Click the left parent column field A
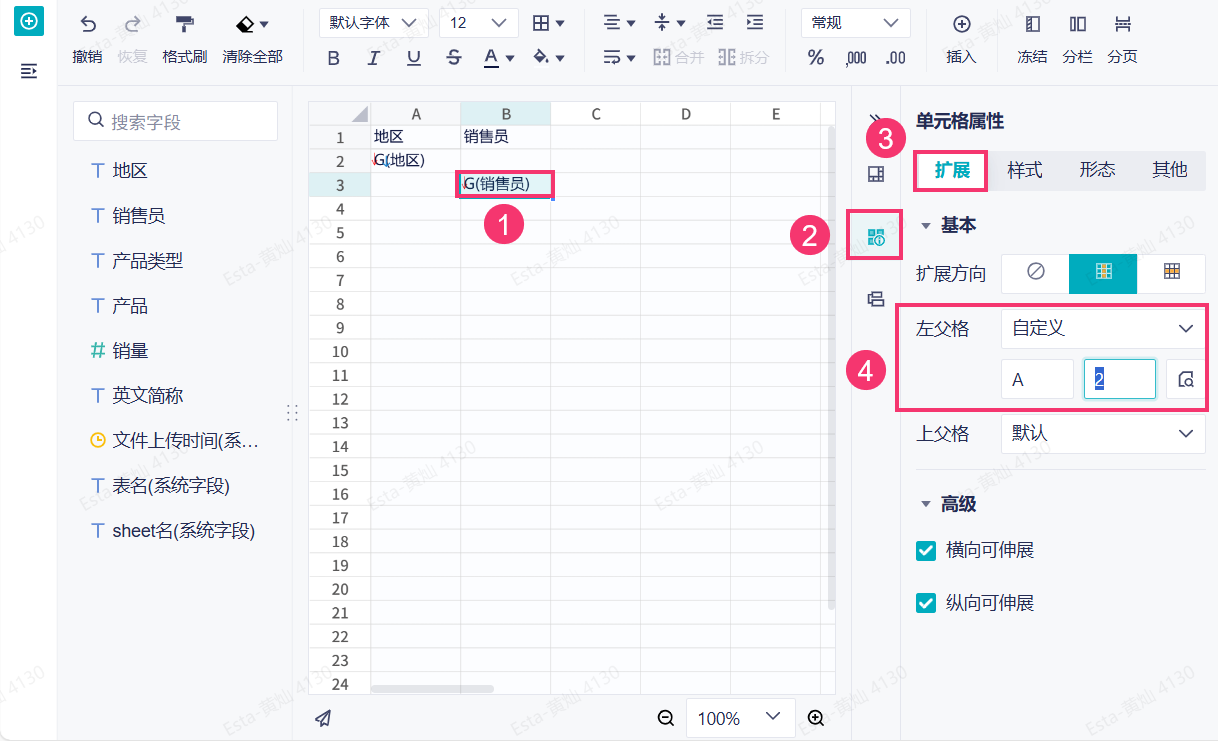Screen dimensions: 1218x741 pyautogui.click(x=1038, y=380)
